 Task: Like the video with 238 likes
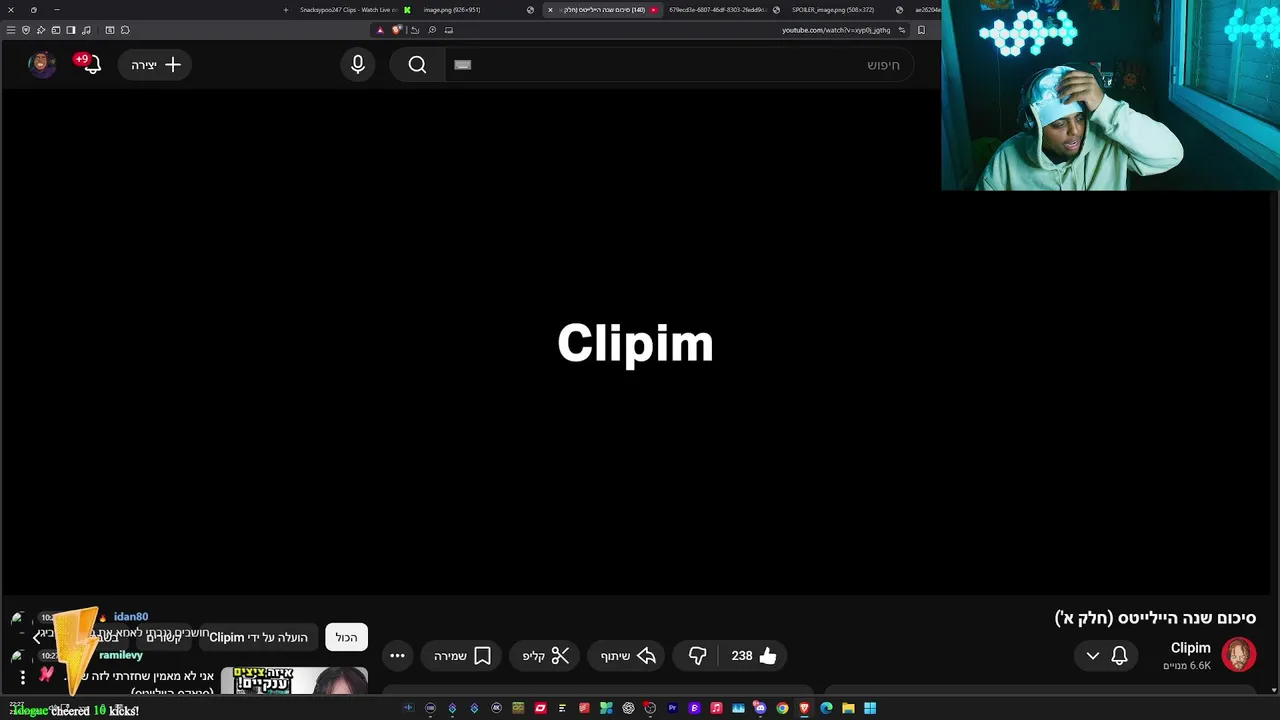[x=754, y=656]
